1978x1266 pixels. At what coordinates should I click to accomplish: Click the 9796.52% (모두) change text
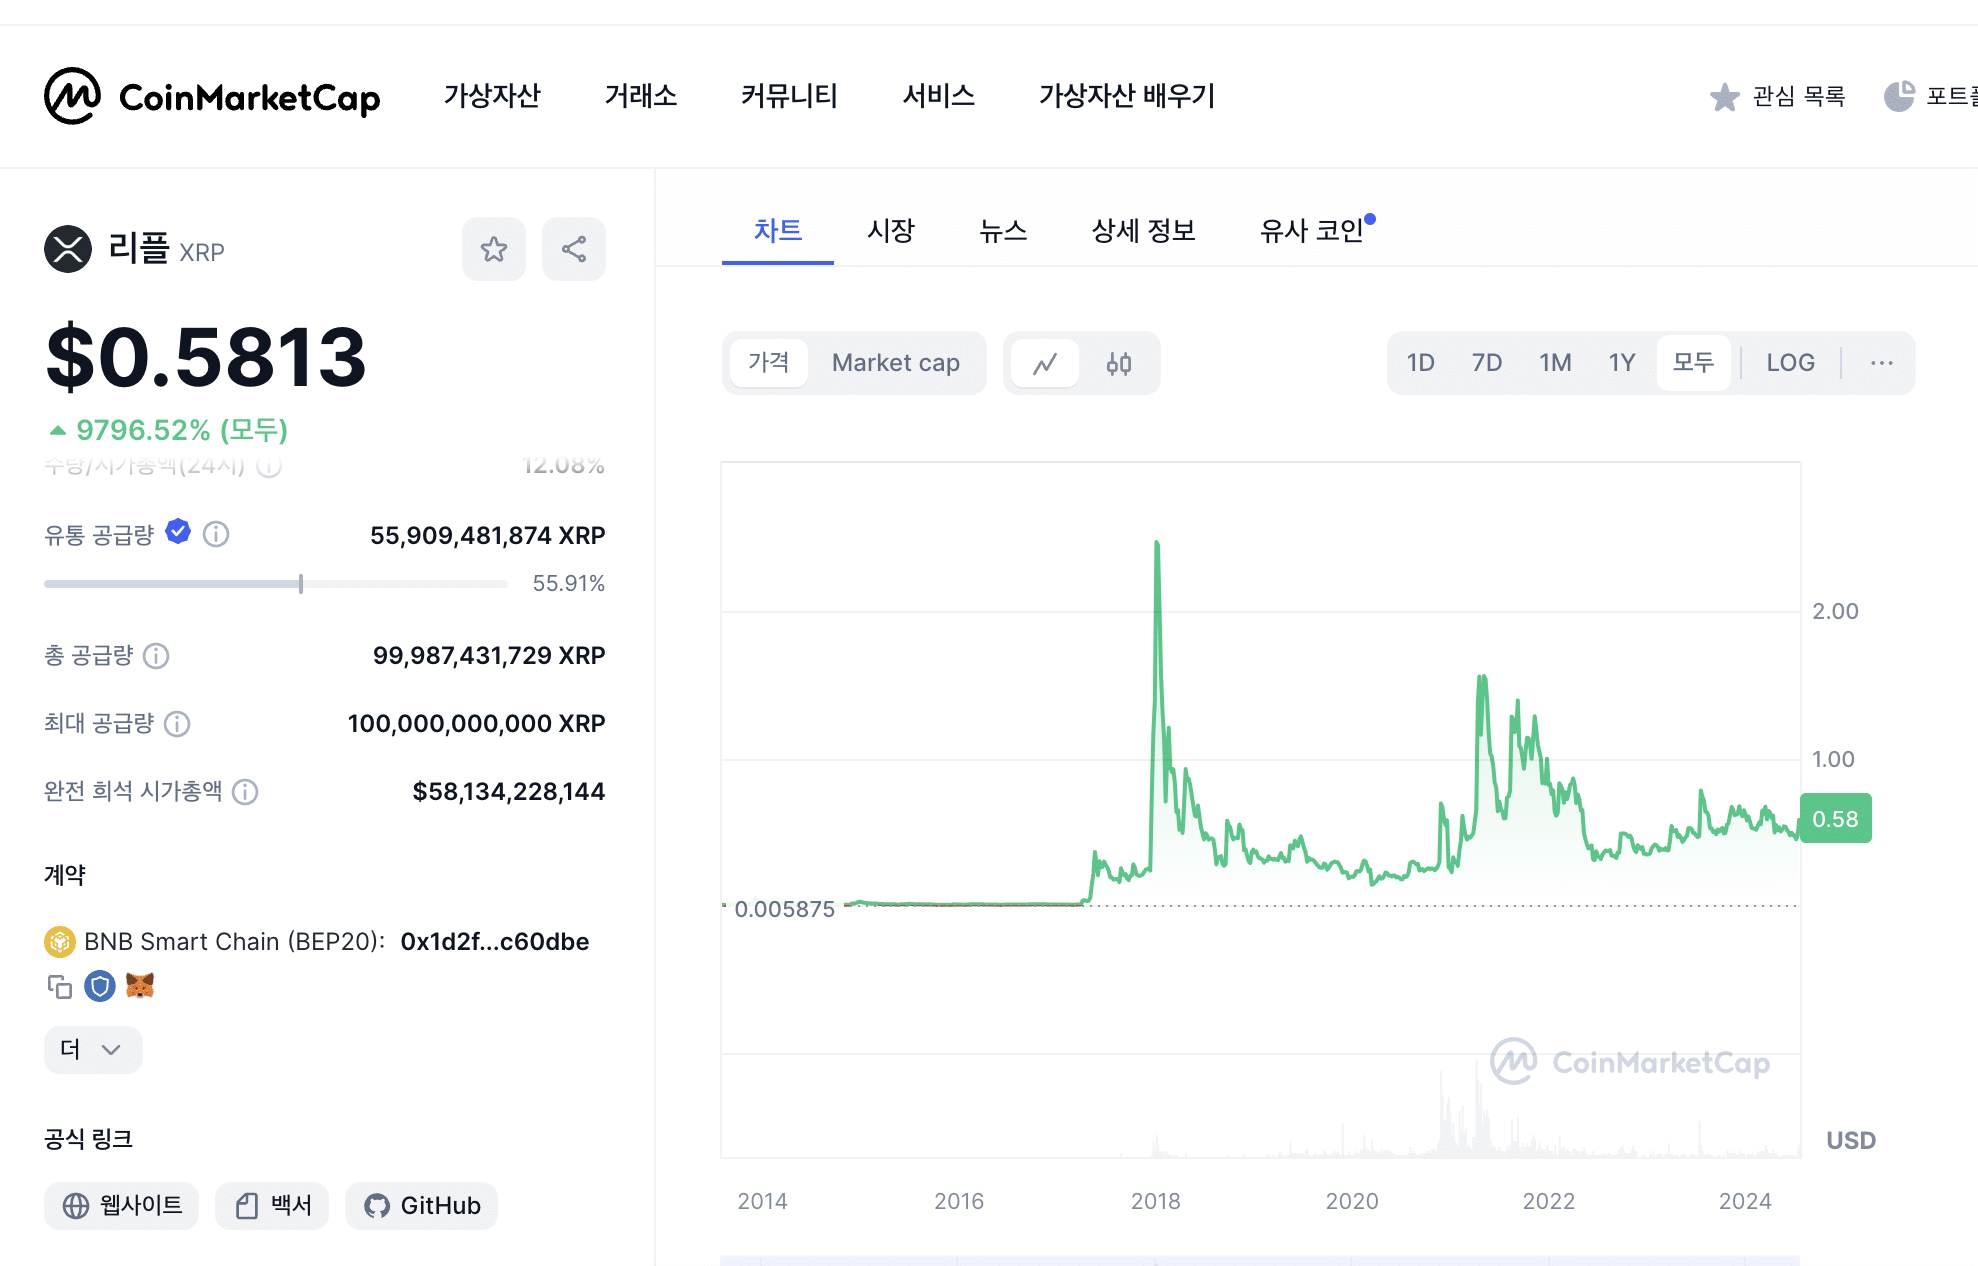pyautogui.click(x=182, y=430)
